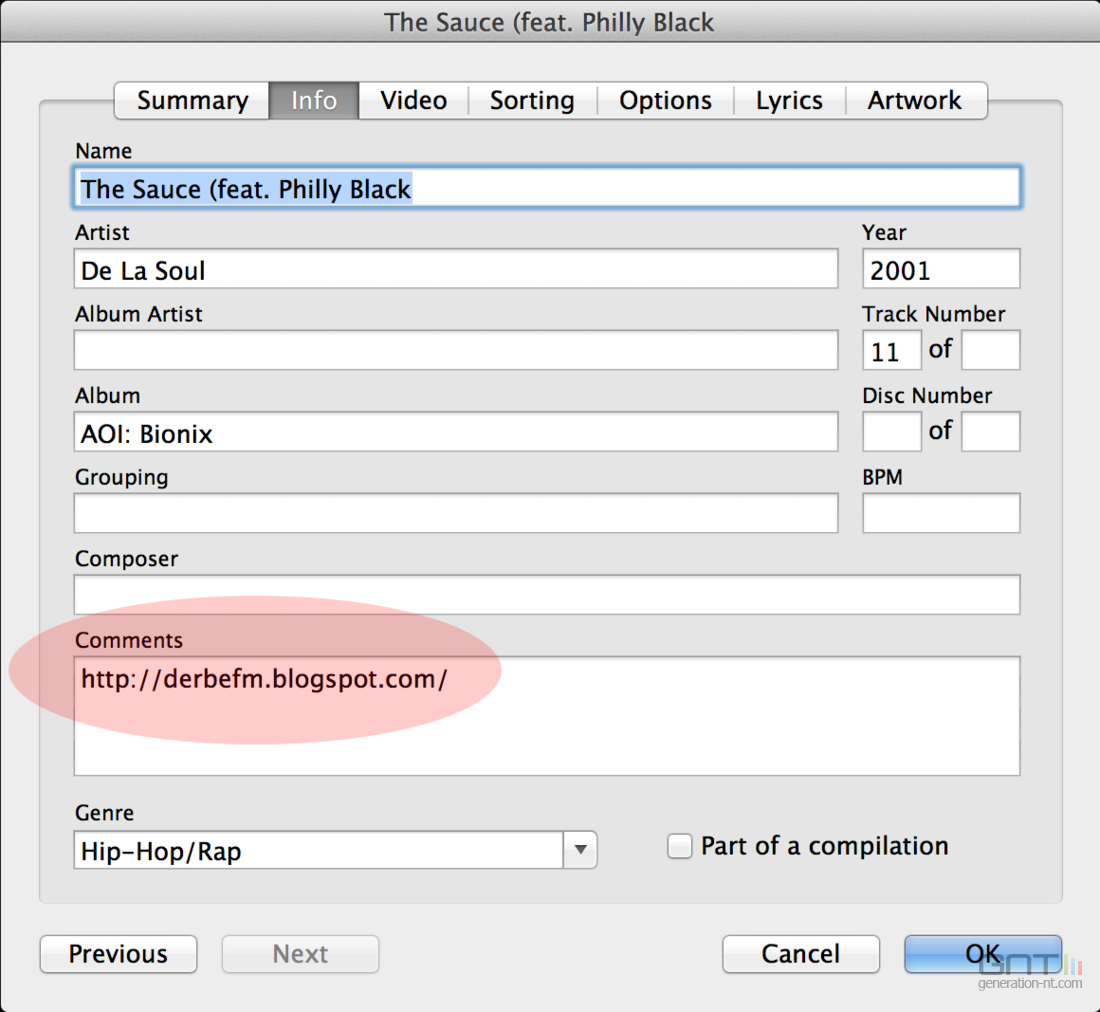Click the empty Grouping field
This screenshot has height=1012, width=1100.
[456, 513]
